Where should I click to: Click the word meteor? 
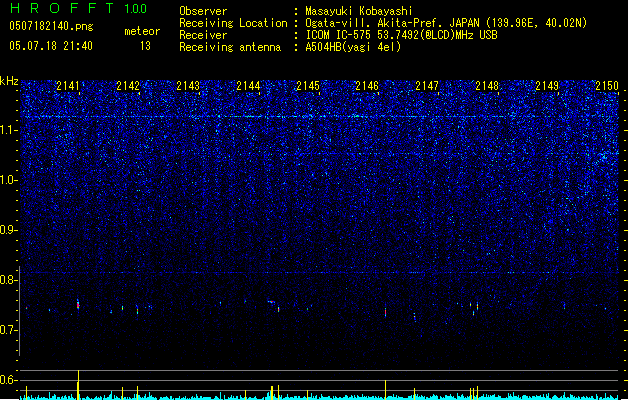coord(142,31)
